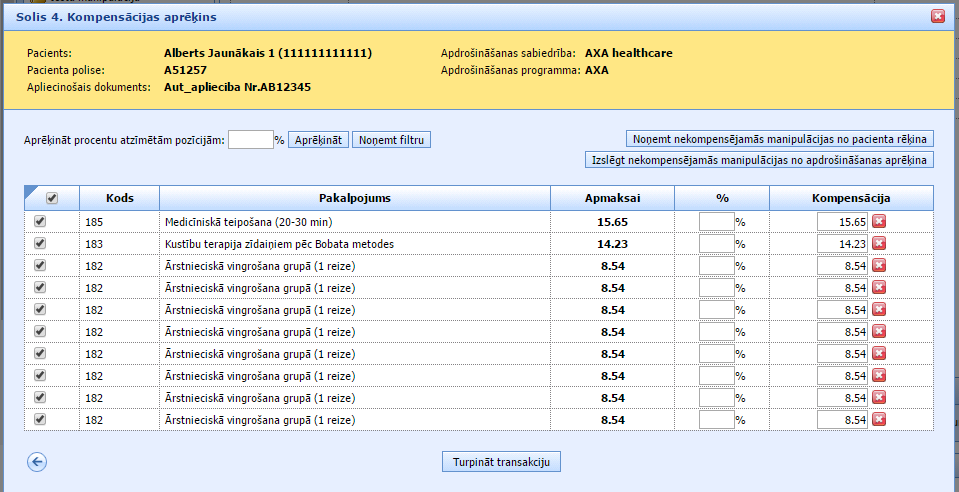The image size is (959, 492).
Task: Click the Pakalpojums column header
Action: pos(354,198)
